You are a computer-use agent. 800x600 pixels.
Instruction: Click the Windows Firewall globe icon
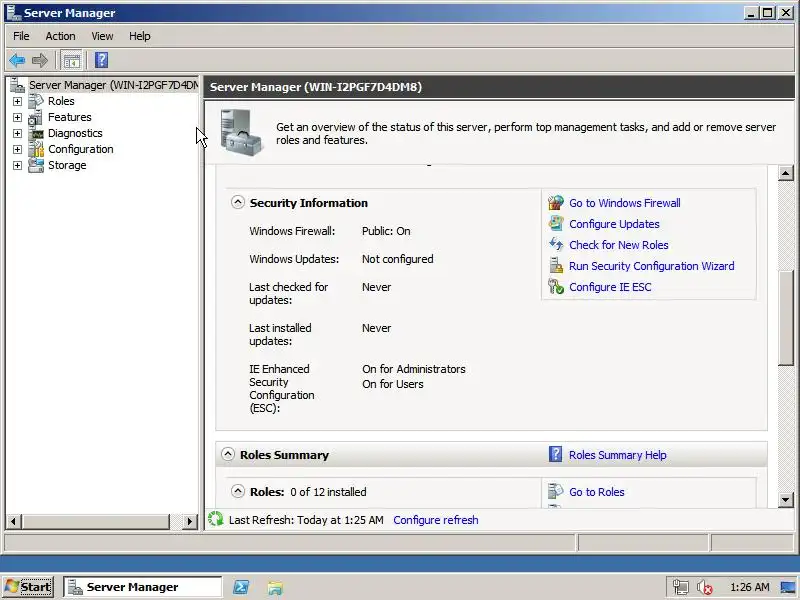point(556,203)
